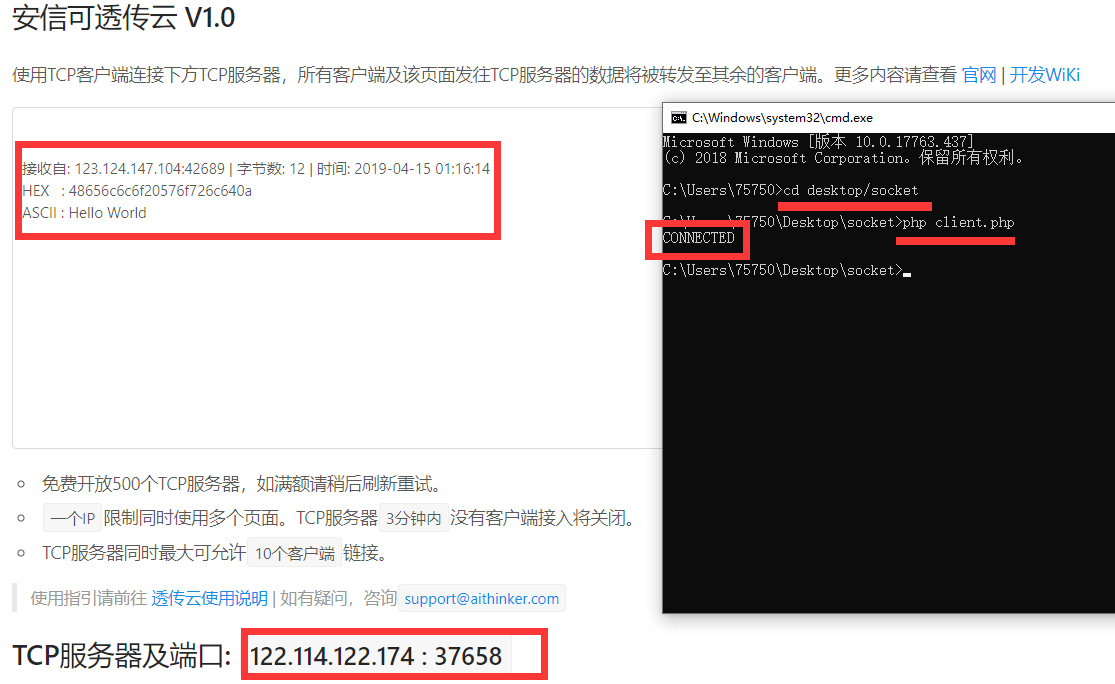
Task: Click the cmd.exe title bar text
Action: [x=782, y=118]
